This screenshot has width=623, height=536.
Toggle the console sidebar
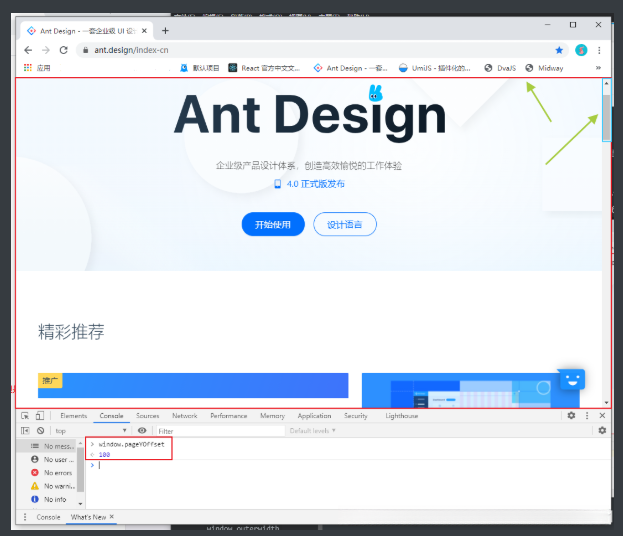[x=25, y=431]
